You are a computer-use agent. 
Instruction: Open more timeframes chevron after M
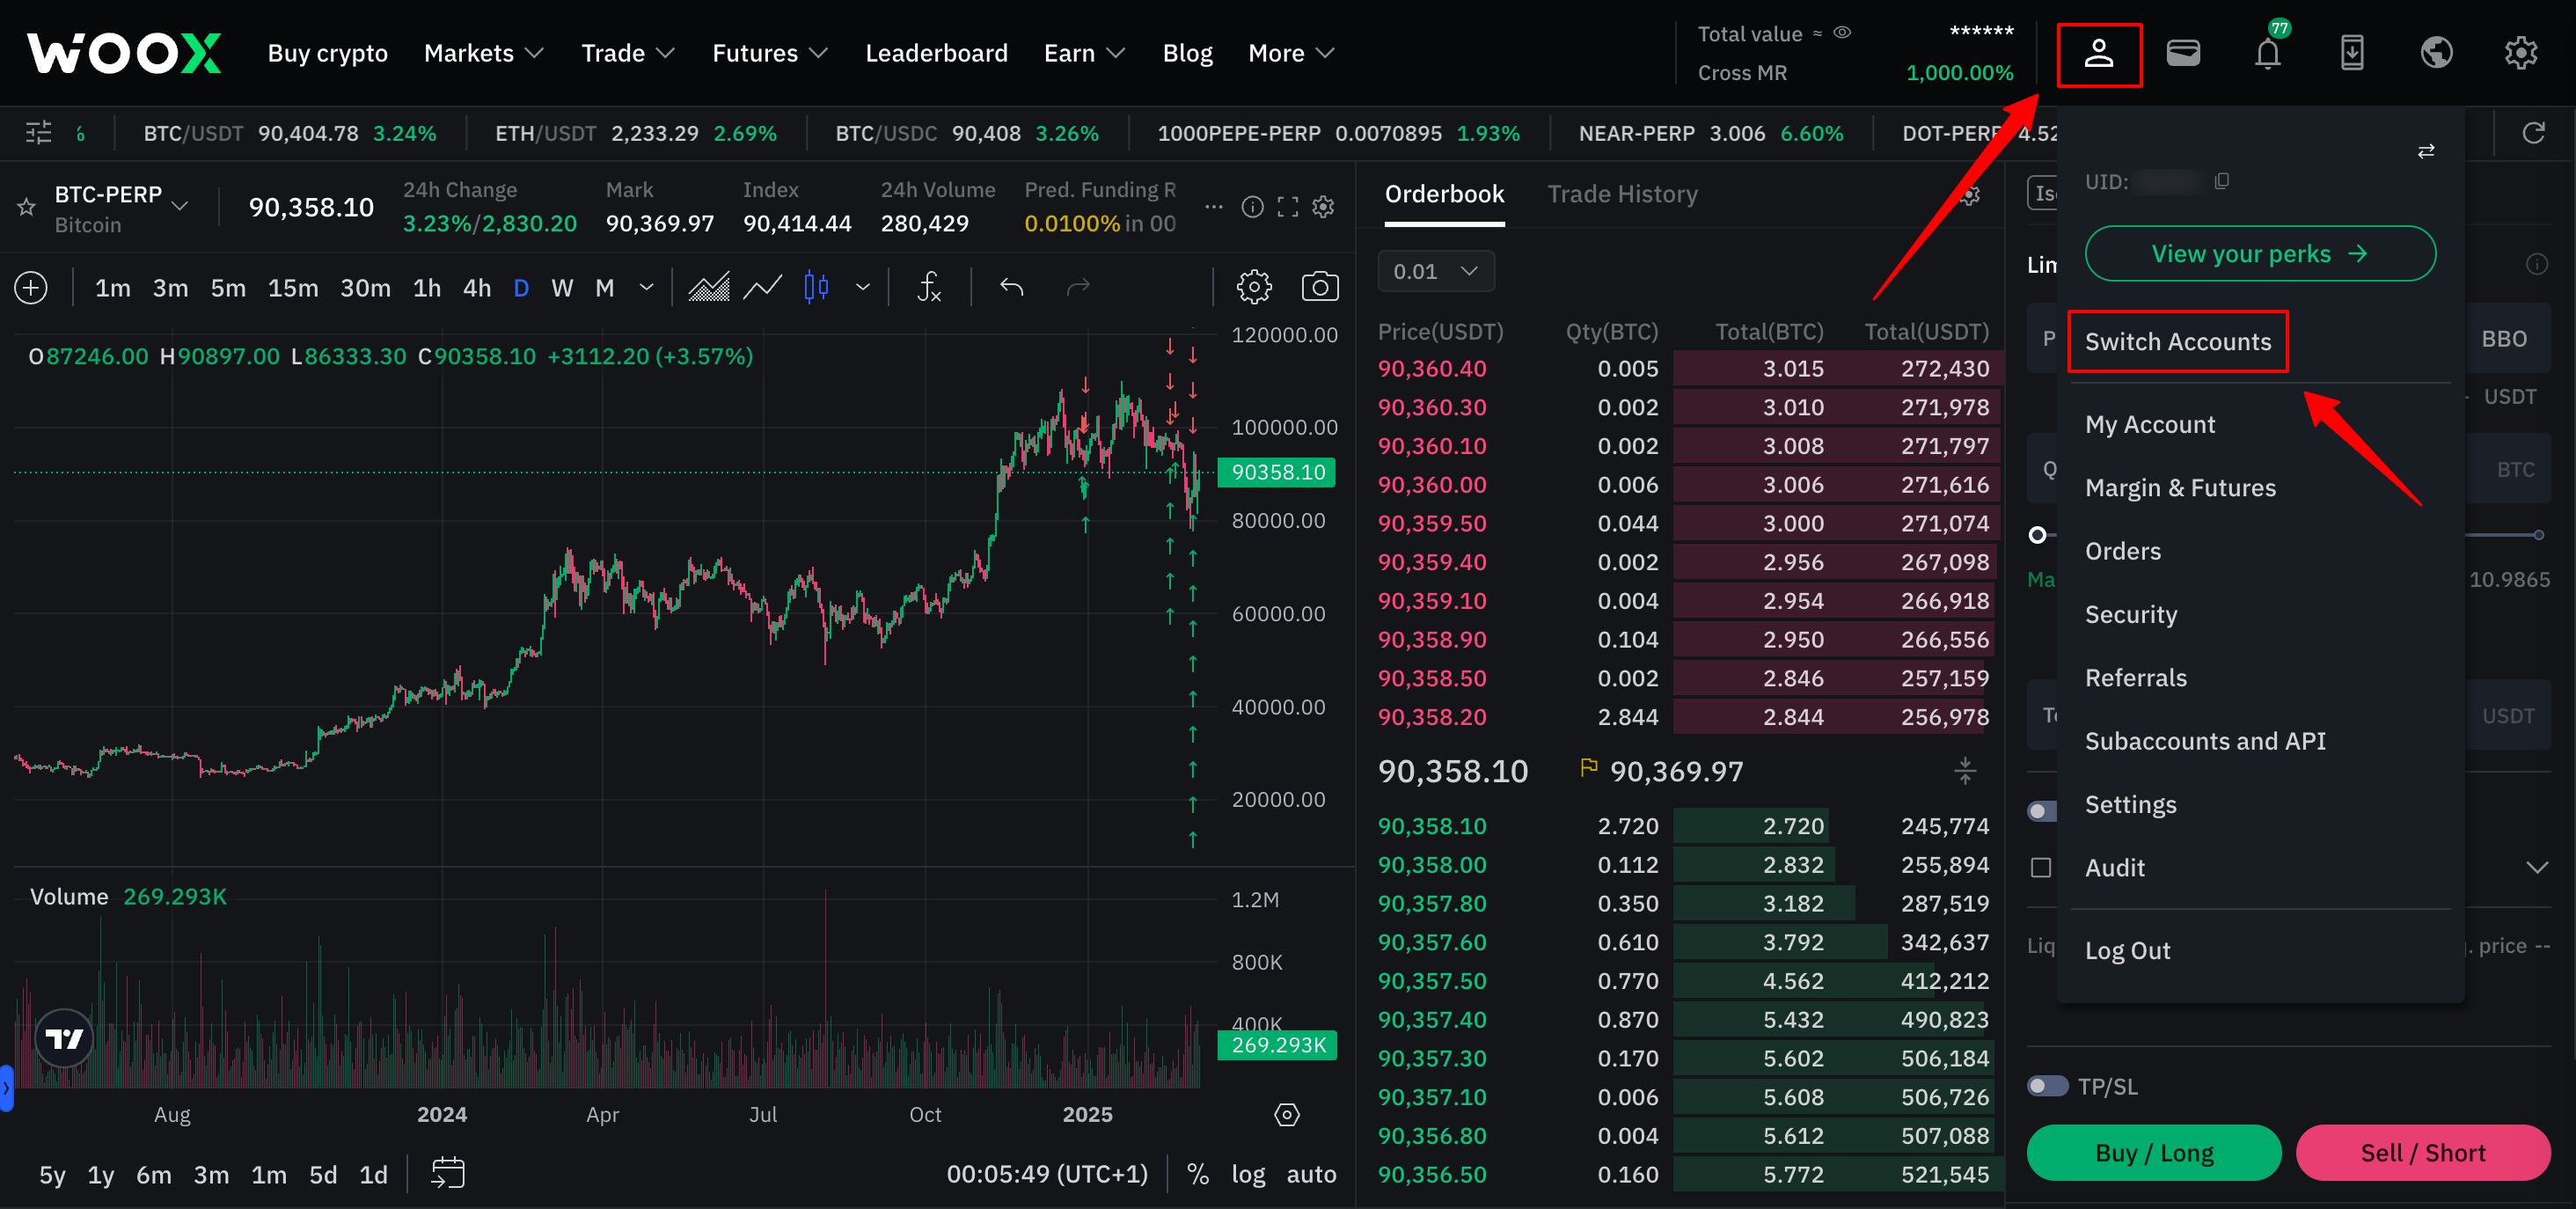647,288
